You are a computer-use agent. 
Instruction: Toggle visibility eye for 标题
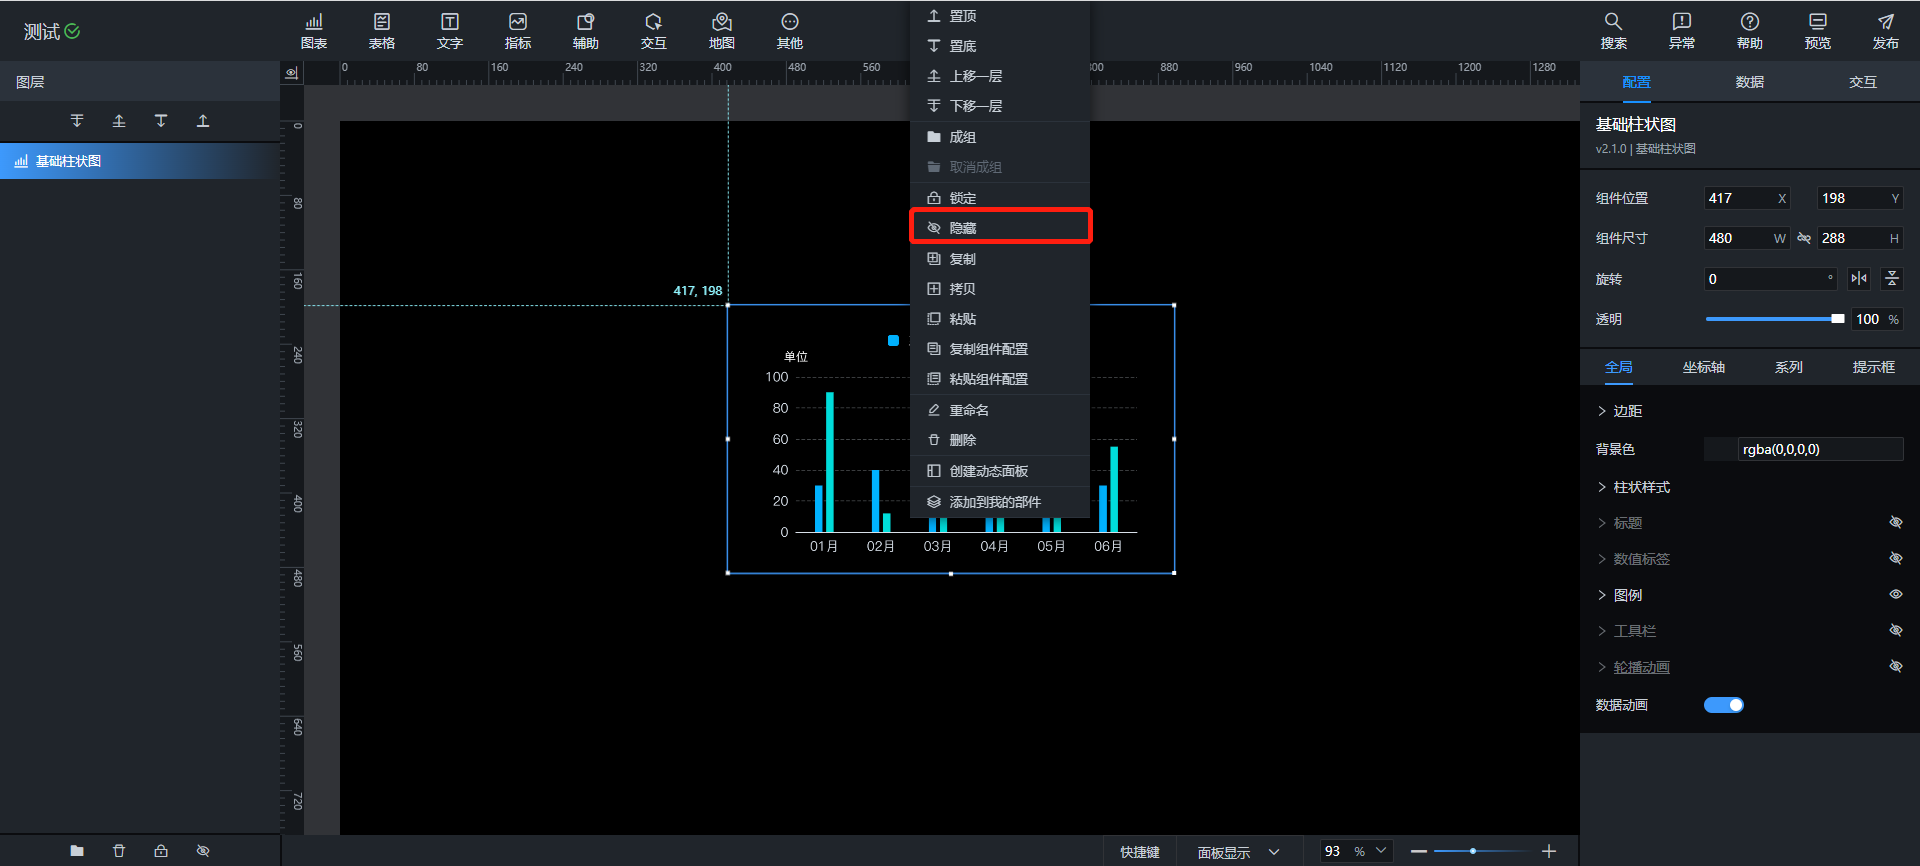point(1895,523)
